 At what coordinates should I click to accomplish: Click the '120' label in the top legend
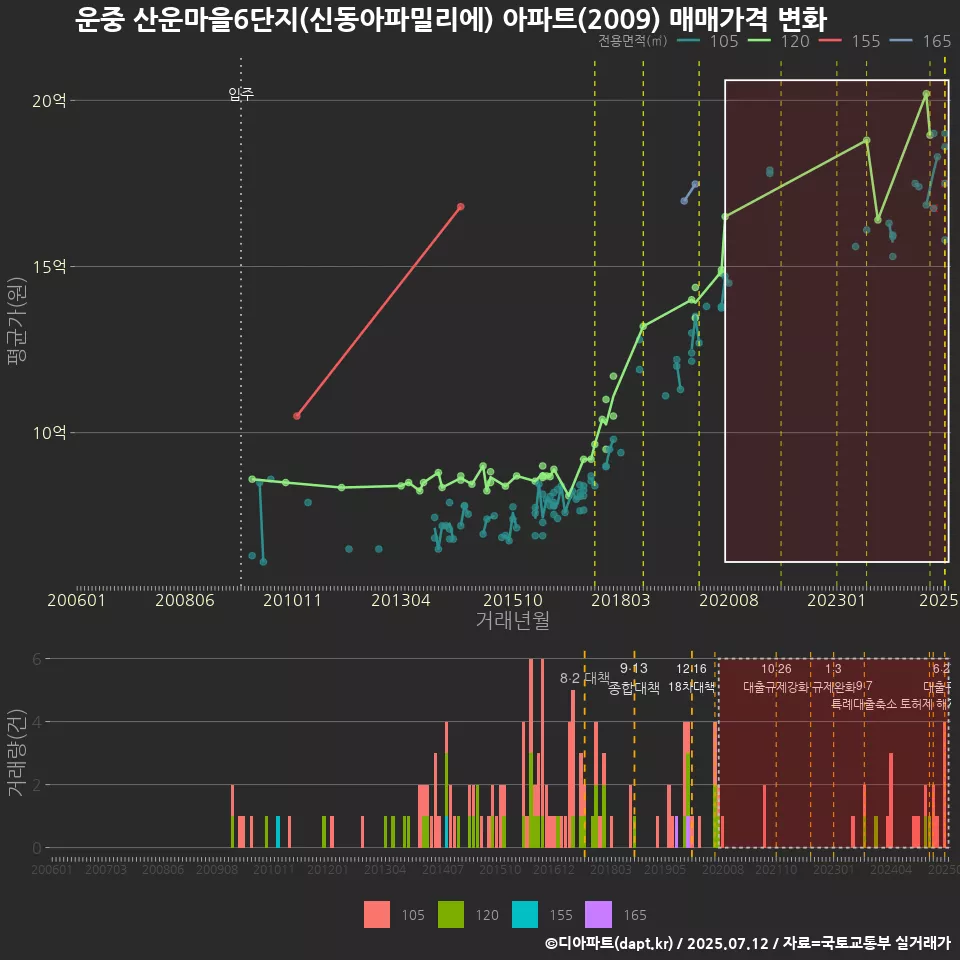pos(795,41)
